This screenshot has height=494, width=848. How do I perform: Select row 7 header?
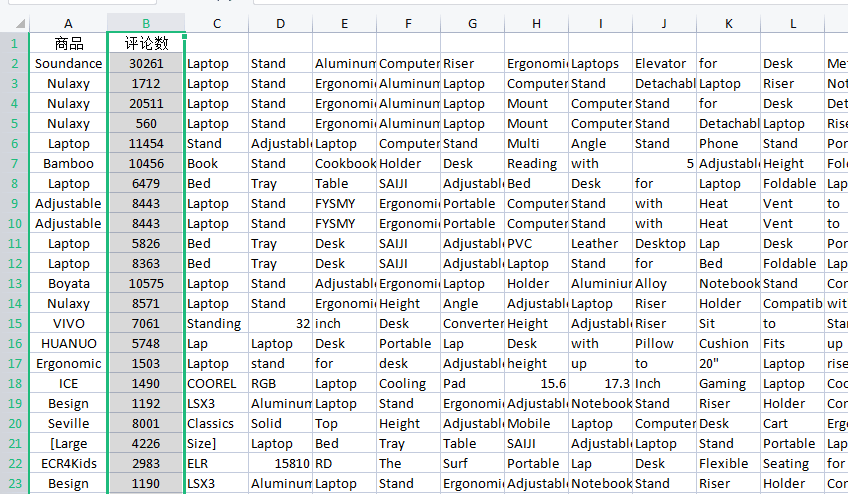15,163
